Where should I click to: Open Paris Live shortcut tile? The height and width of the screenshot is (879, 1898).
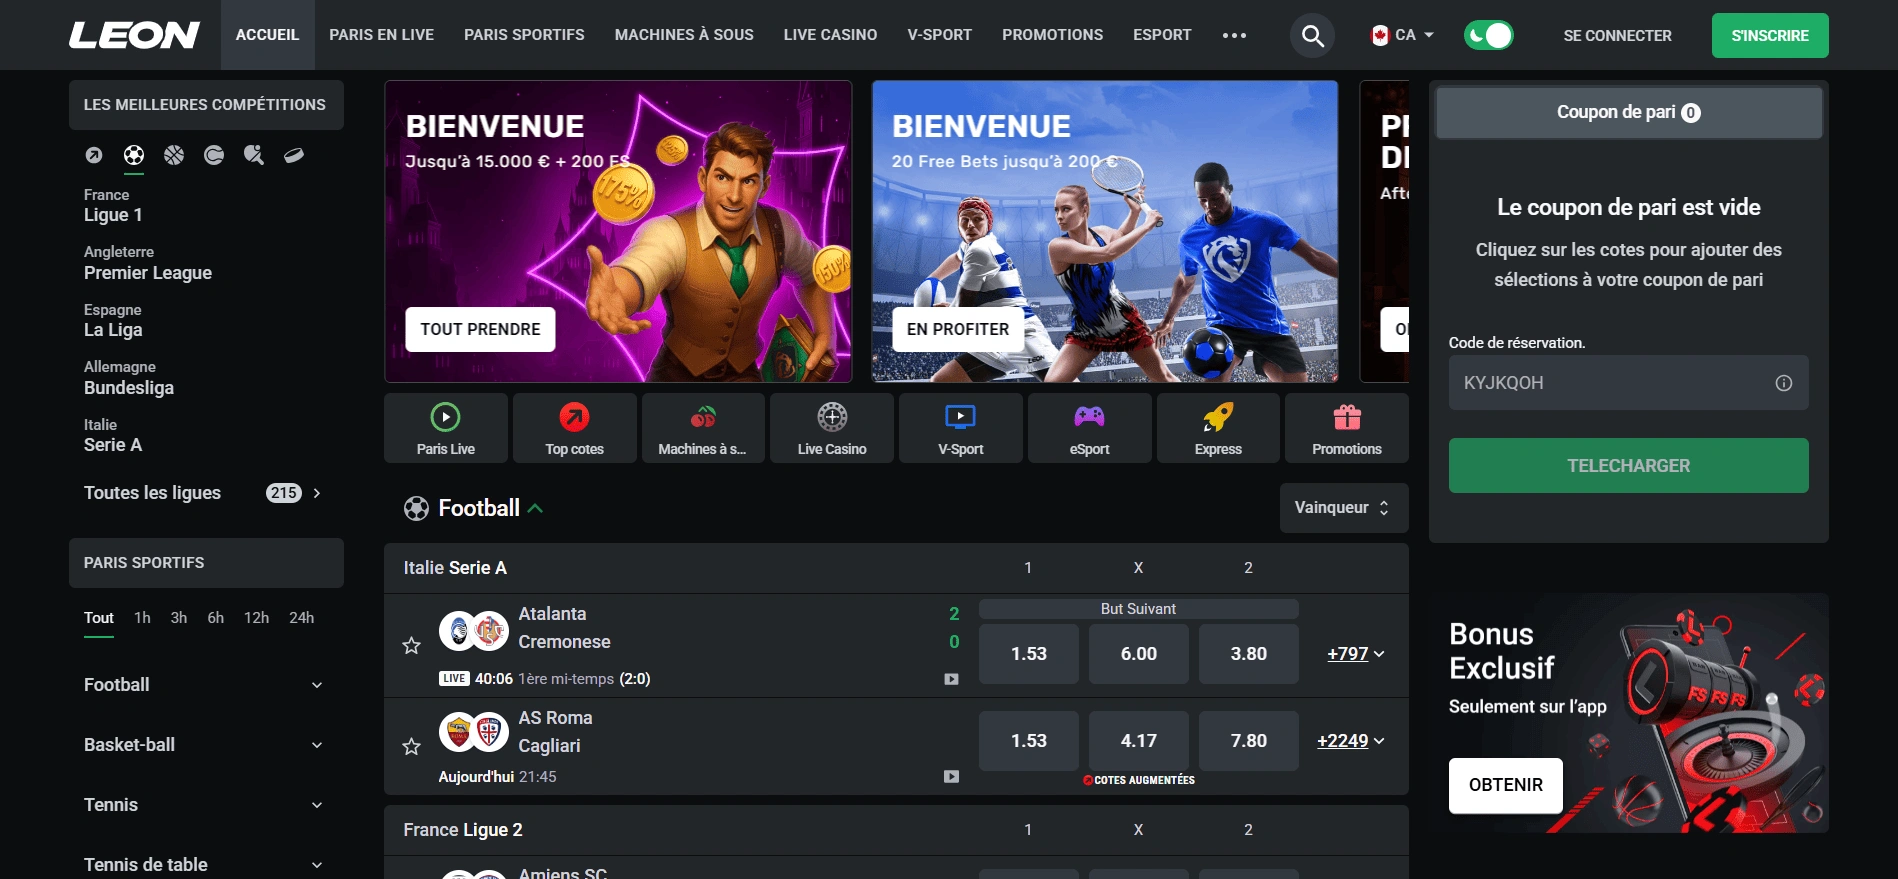pyautogui.click(x=446, y=428)
